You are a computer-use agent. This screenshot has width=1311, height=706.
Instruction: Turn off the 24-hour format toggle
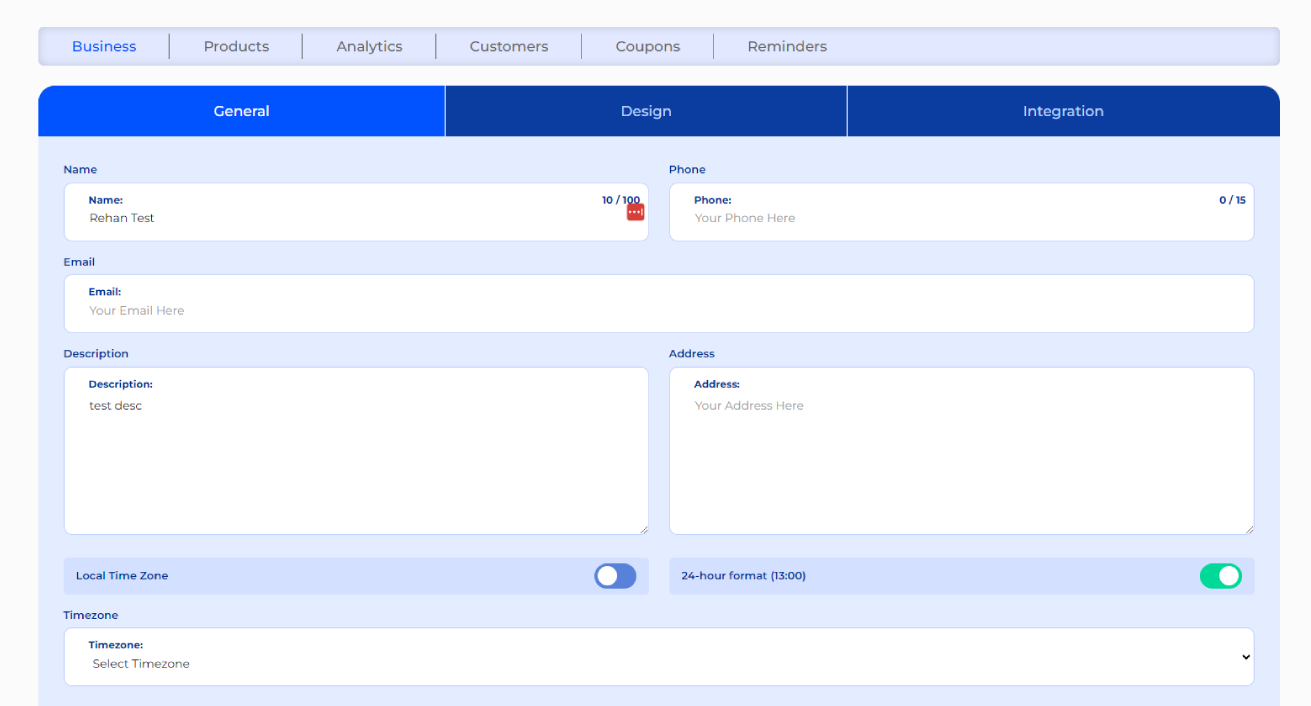[1220, 576]
